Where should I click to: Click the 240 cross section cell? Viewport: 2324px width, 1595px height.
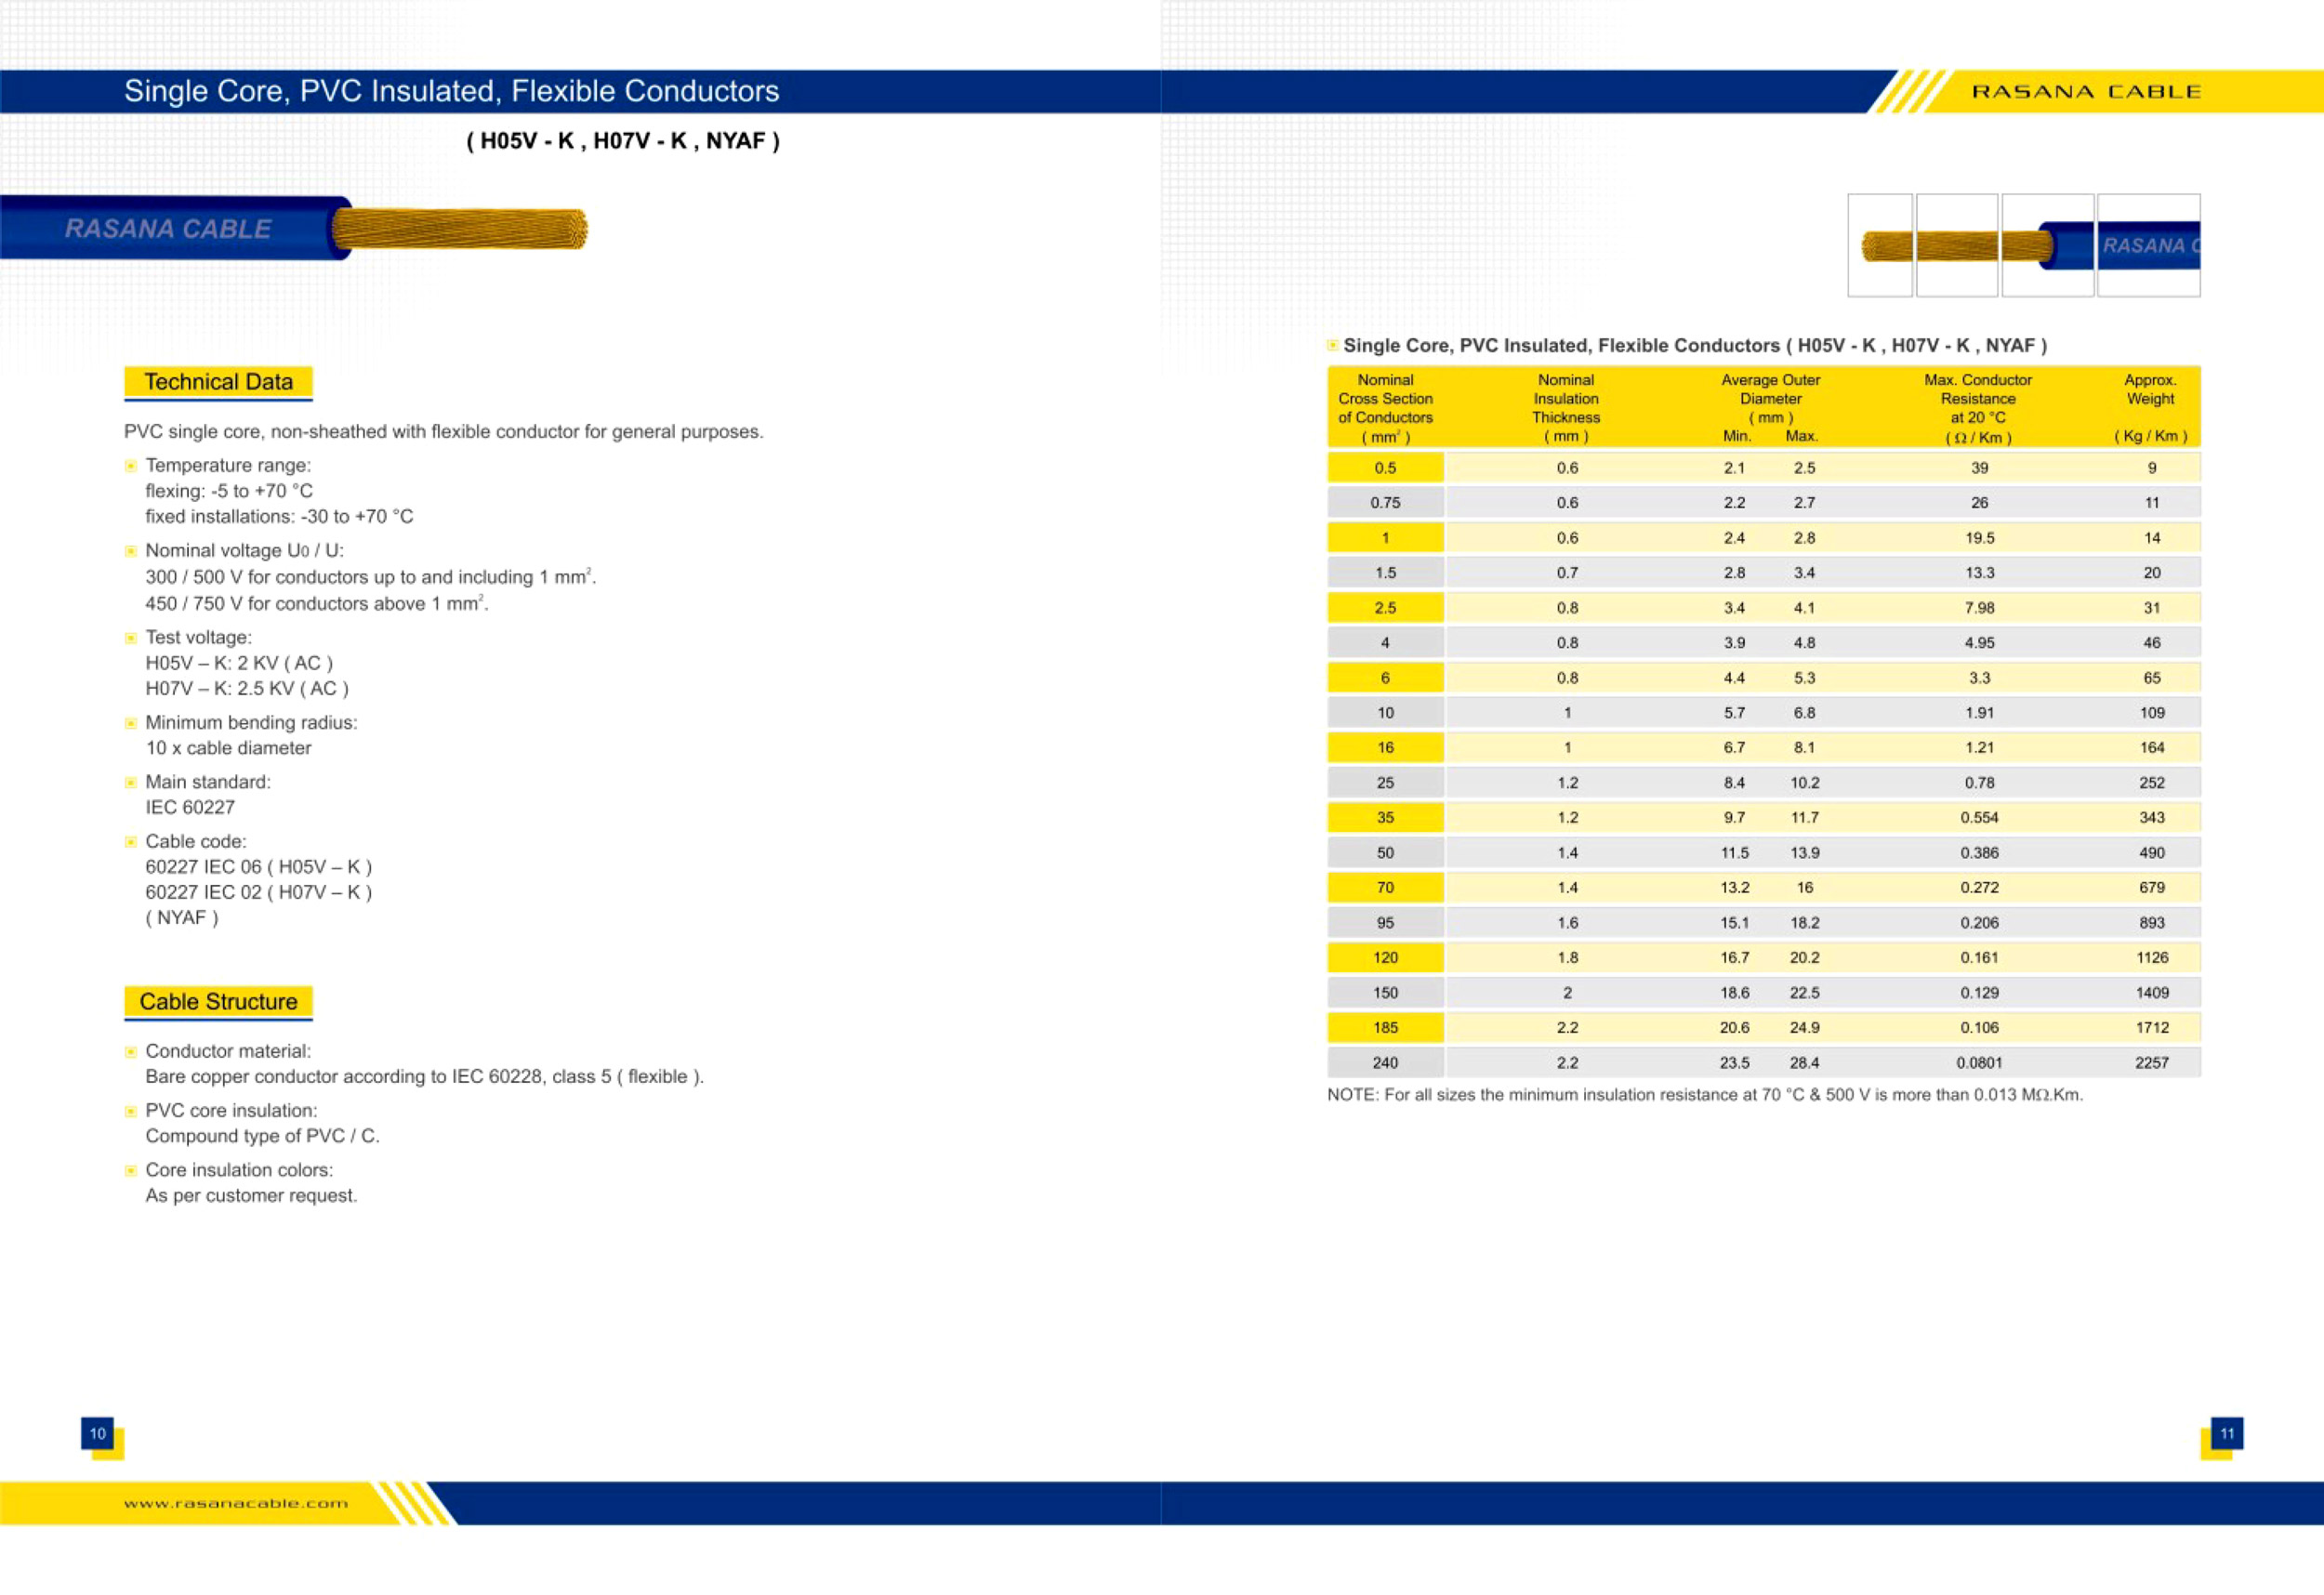click(1385, 1063)
